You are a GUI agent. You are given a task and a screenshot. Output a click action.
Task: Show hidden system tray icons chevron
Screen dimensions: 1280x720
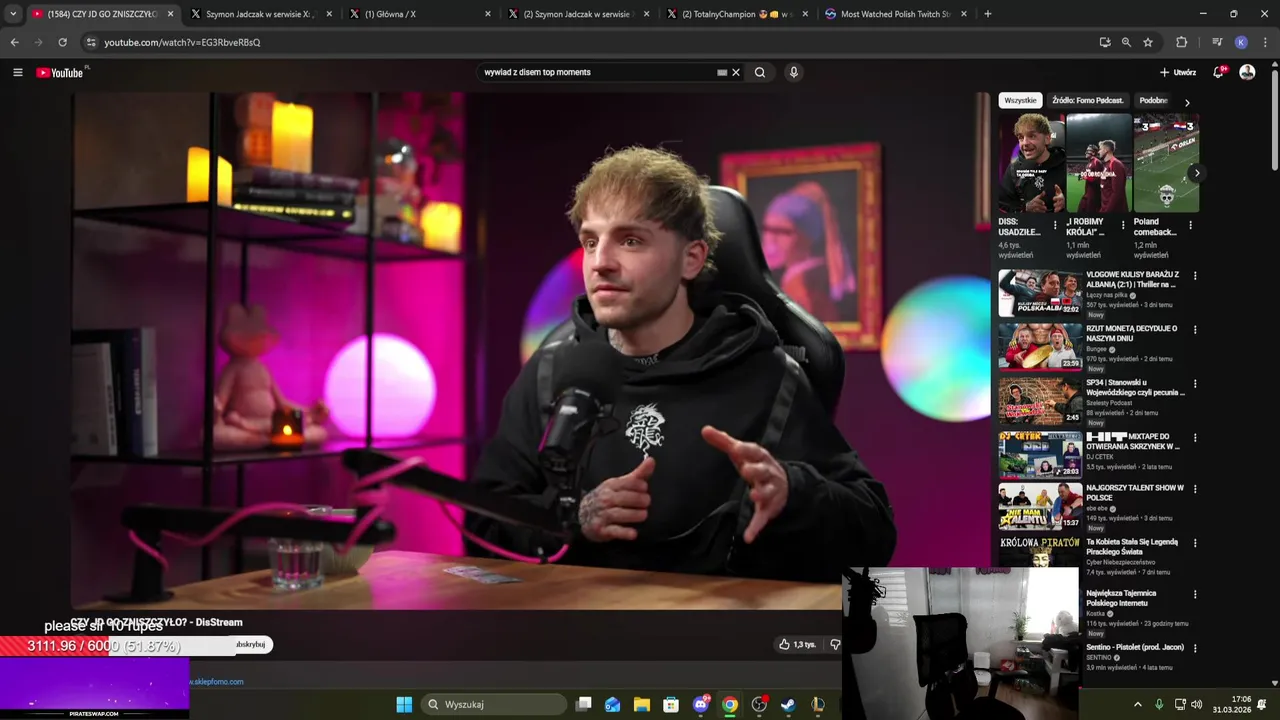1137,704
